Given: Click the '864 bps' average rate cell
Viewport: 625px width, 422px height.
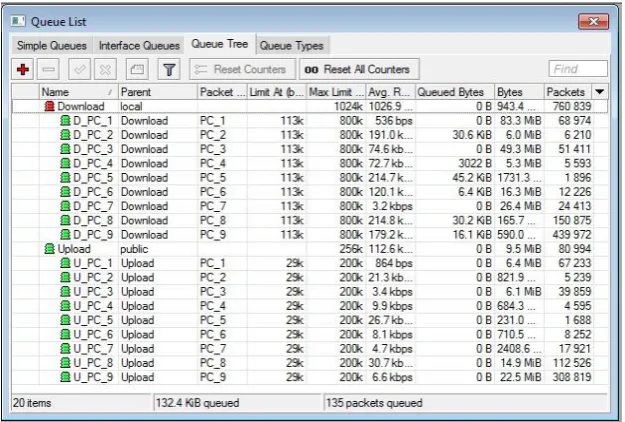Looking at the screenshot, I should point(394,263).
